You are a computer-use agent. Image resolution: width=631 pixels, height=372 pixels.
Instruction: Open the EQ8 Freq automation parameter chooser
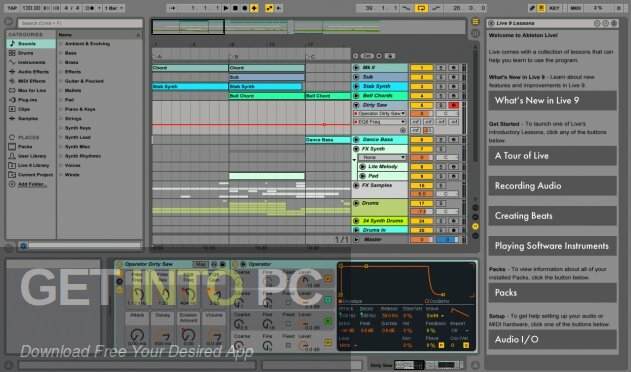(379, 122)
